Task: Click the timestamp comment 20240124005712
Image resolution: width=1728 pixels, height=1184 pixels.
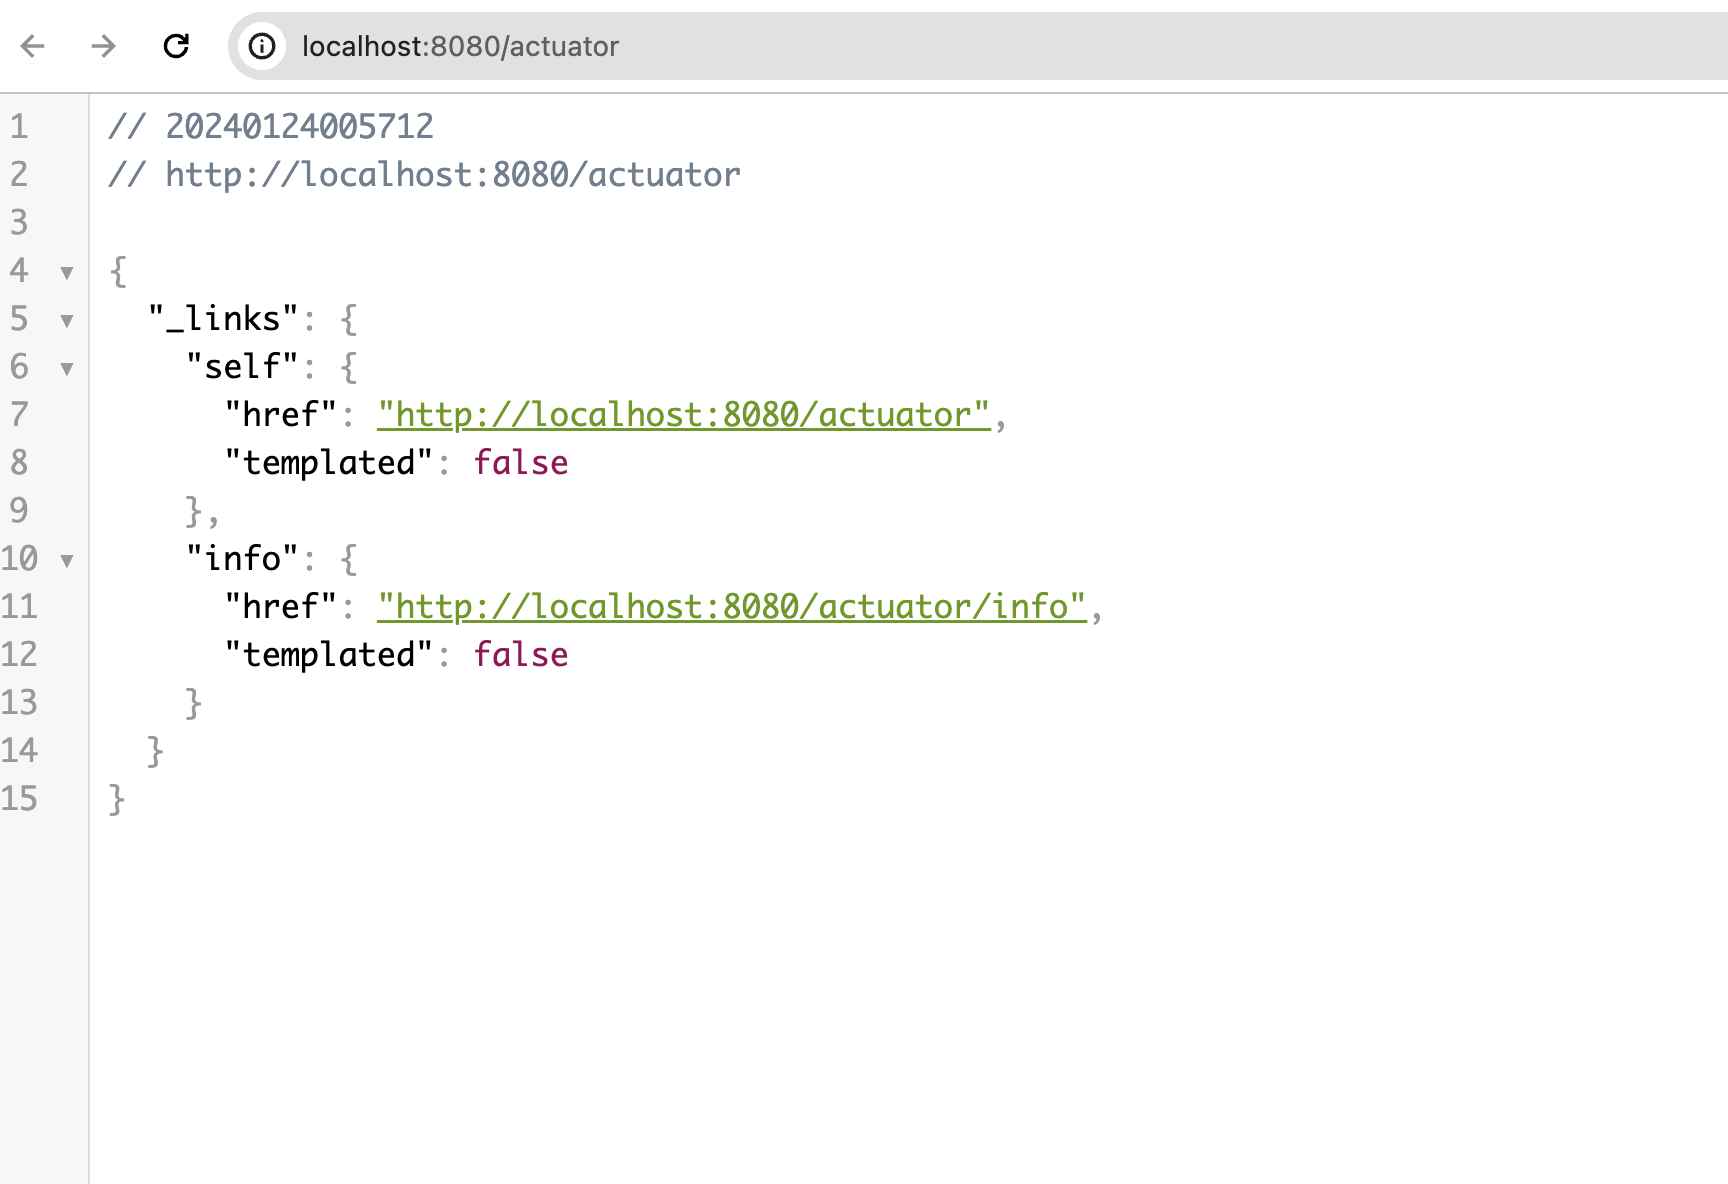Action: (299, 127)
